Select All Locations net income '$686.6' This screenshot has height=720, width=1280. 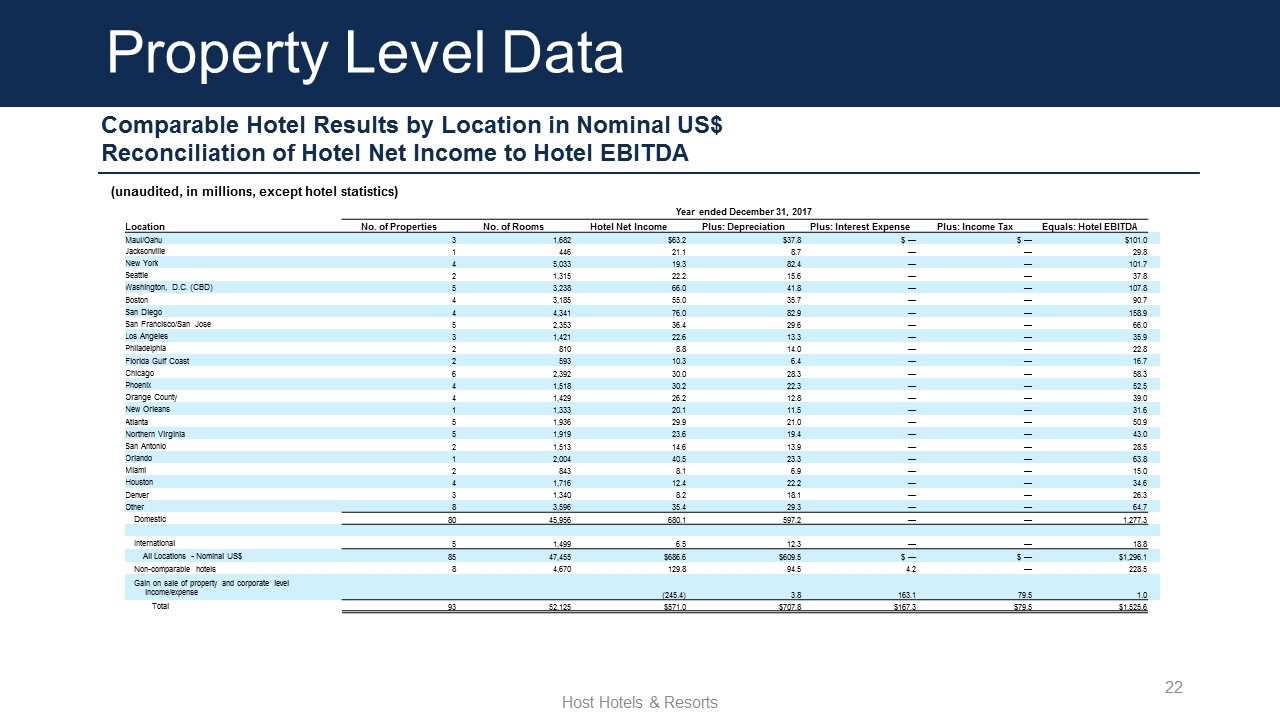(x=675, y=556)
